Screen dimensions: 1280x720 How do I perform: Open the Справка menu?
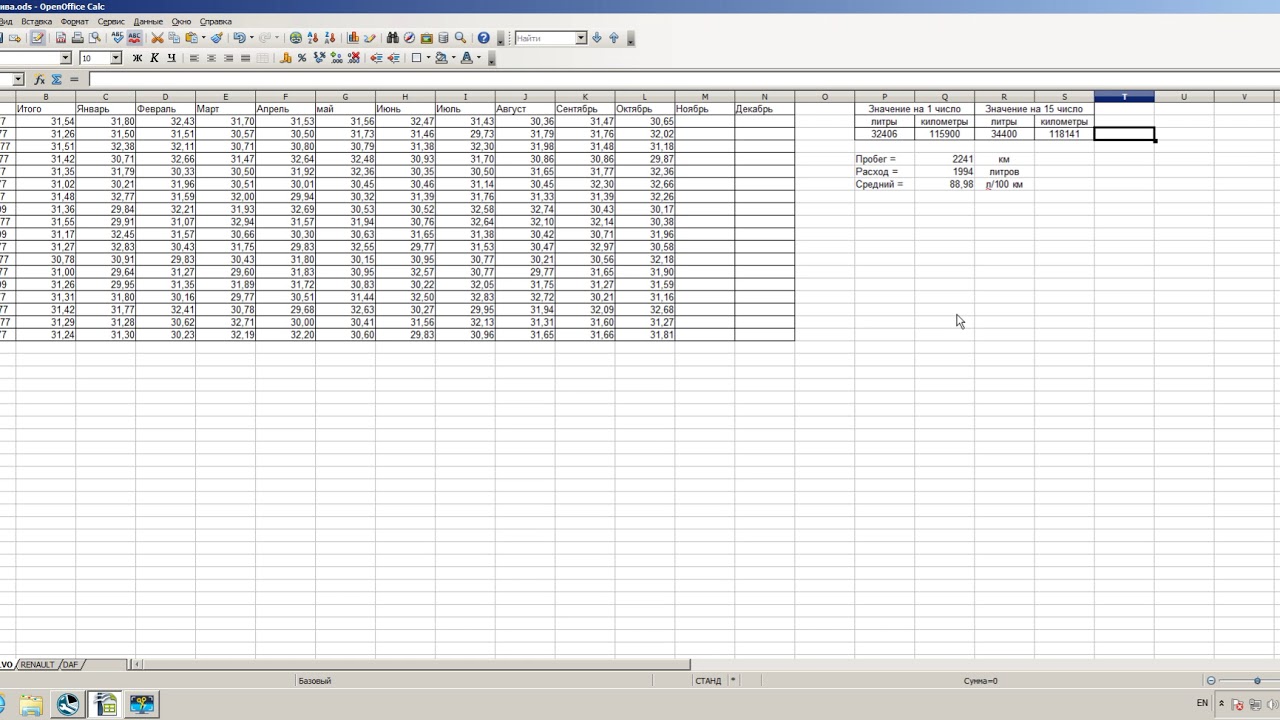(215, 21)
